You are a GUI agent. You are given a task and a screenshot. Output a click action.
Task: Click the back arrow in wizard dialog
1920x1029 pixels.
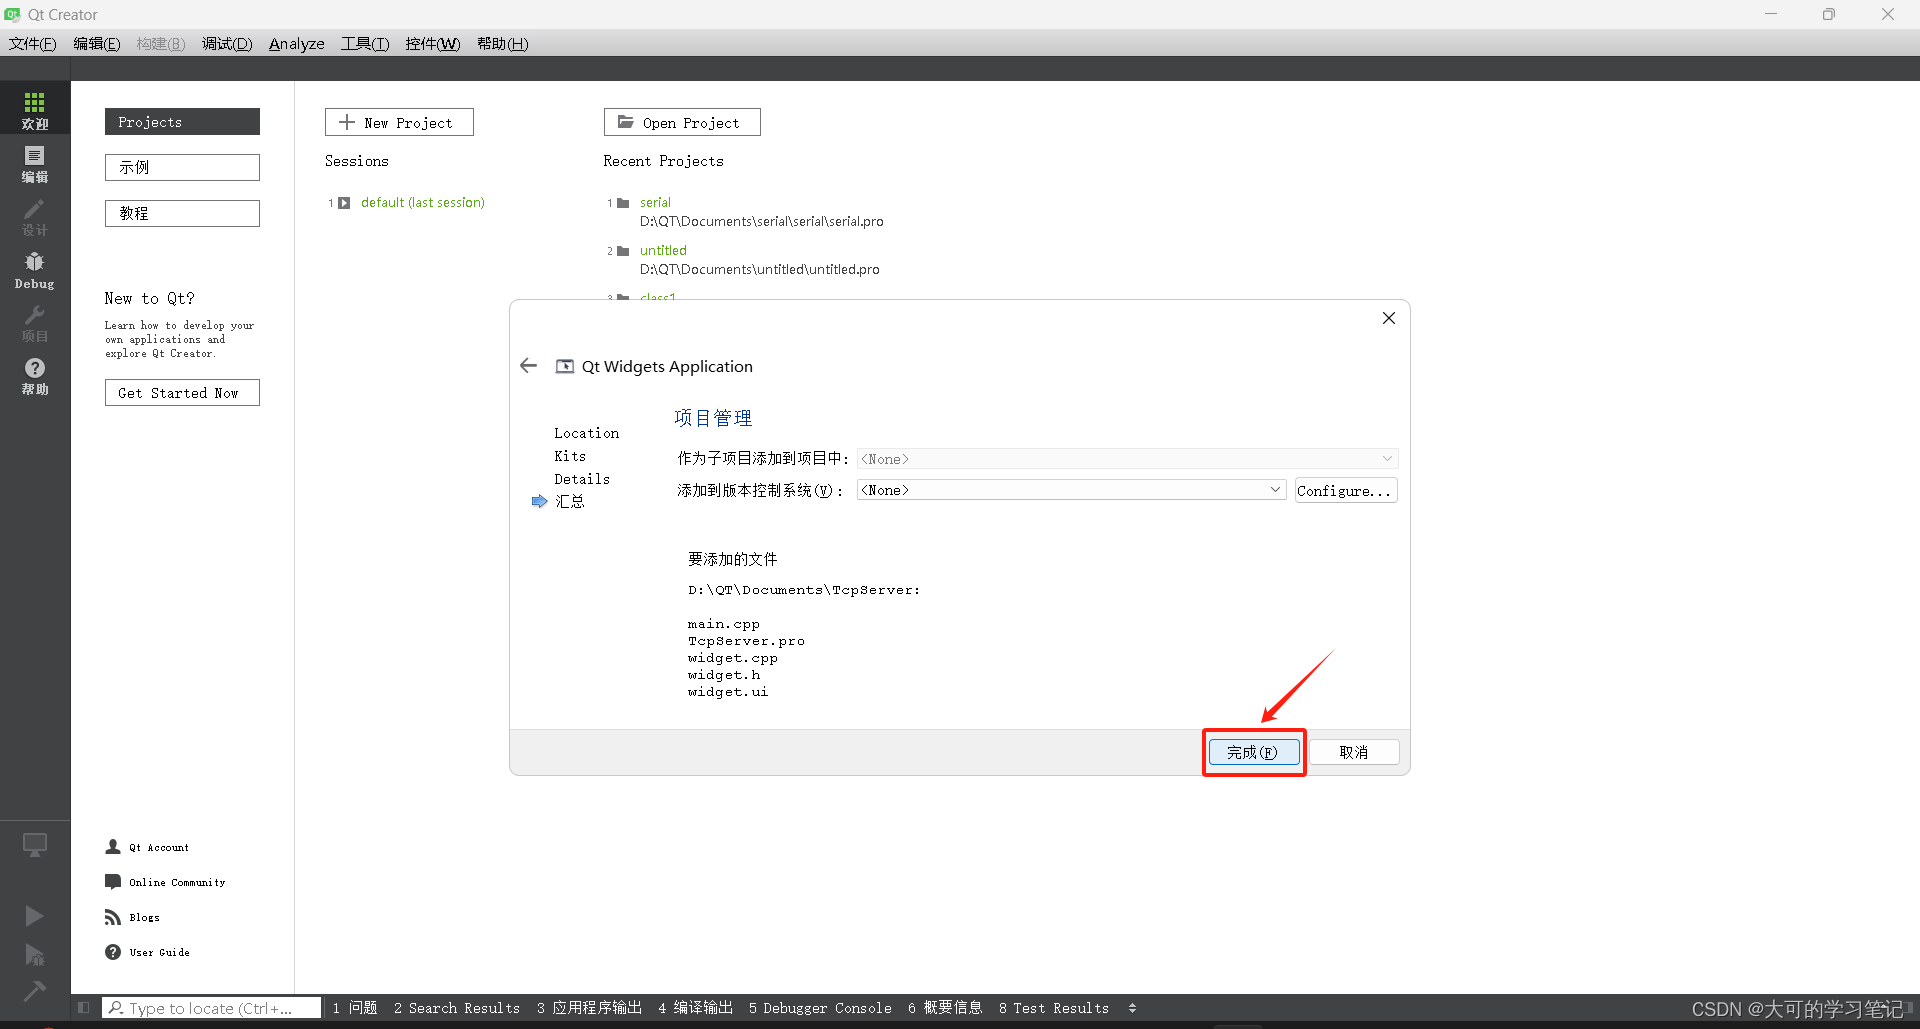[529, 366]
